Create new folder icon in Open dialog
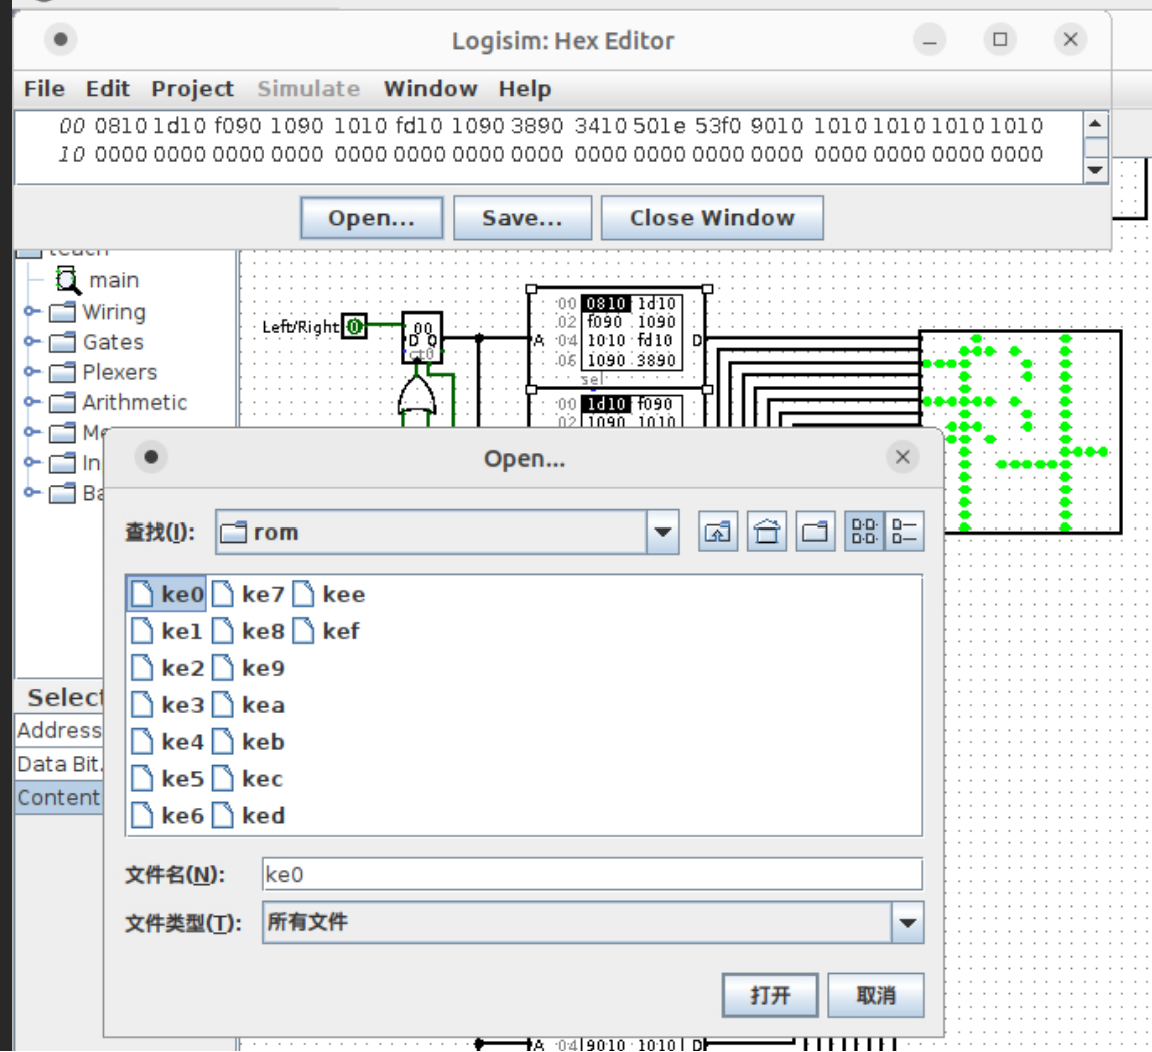This screenshot has width=1152, height=1052. click(x=815, y=532)
